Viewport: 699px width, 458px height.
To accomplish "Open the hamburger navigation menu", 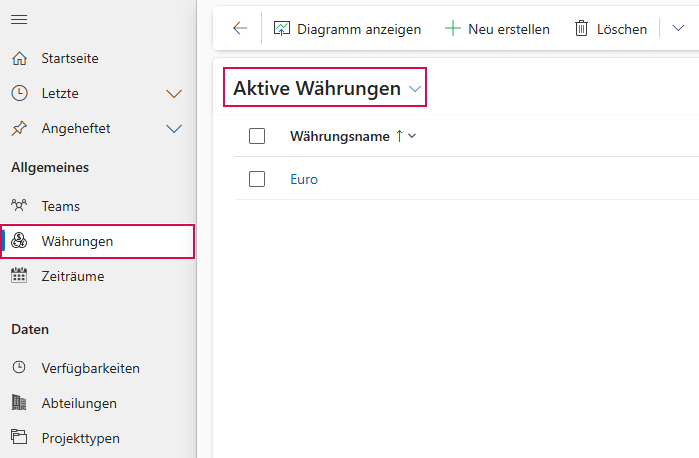I will (x=19, y=20).
